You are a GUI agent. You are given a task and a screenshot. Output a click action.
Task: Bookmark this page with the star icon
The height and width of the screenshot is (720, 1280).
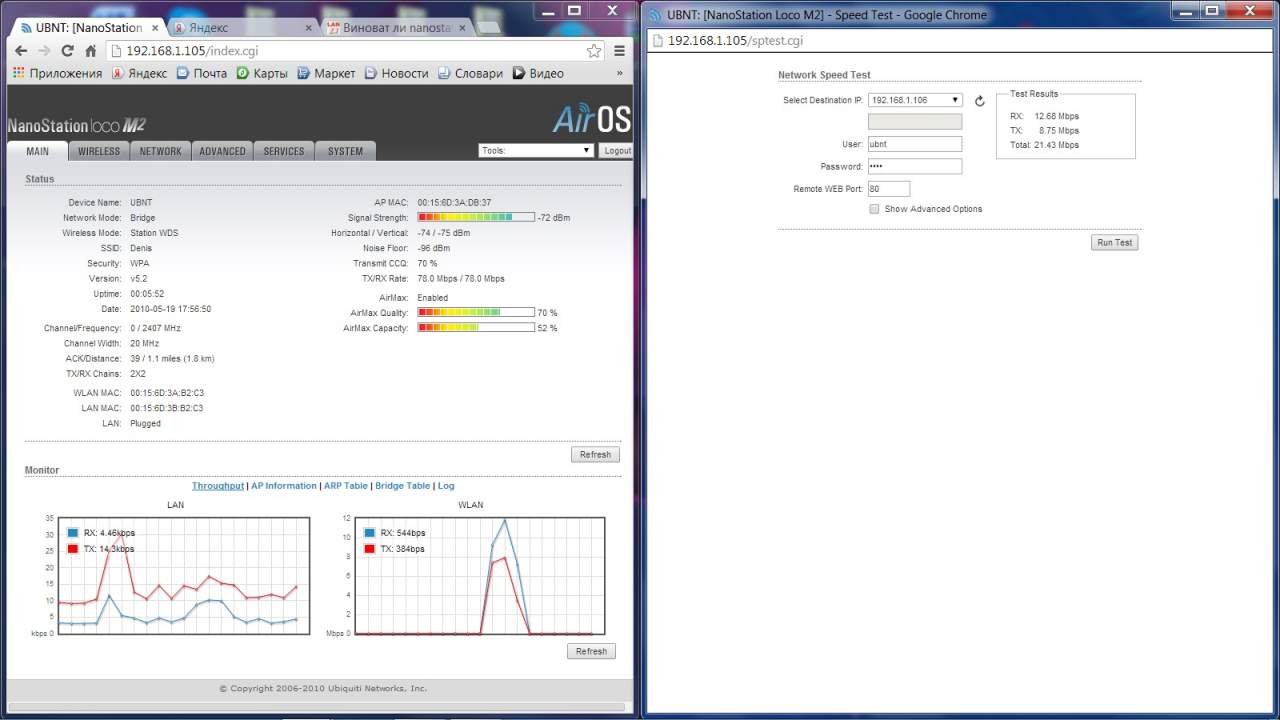[594, 51]
